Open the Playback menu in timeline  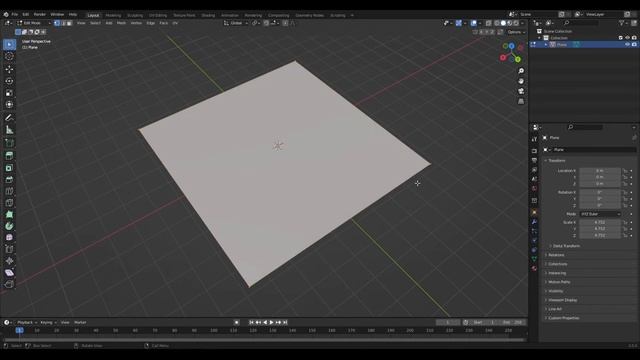(27, 322)
